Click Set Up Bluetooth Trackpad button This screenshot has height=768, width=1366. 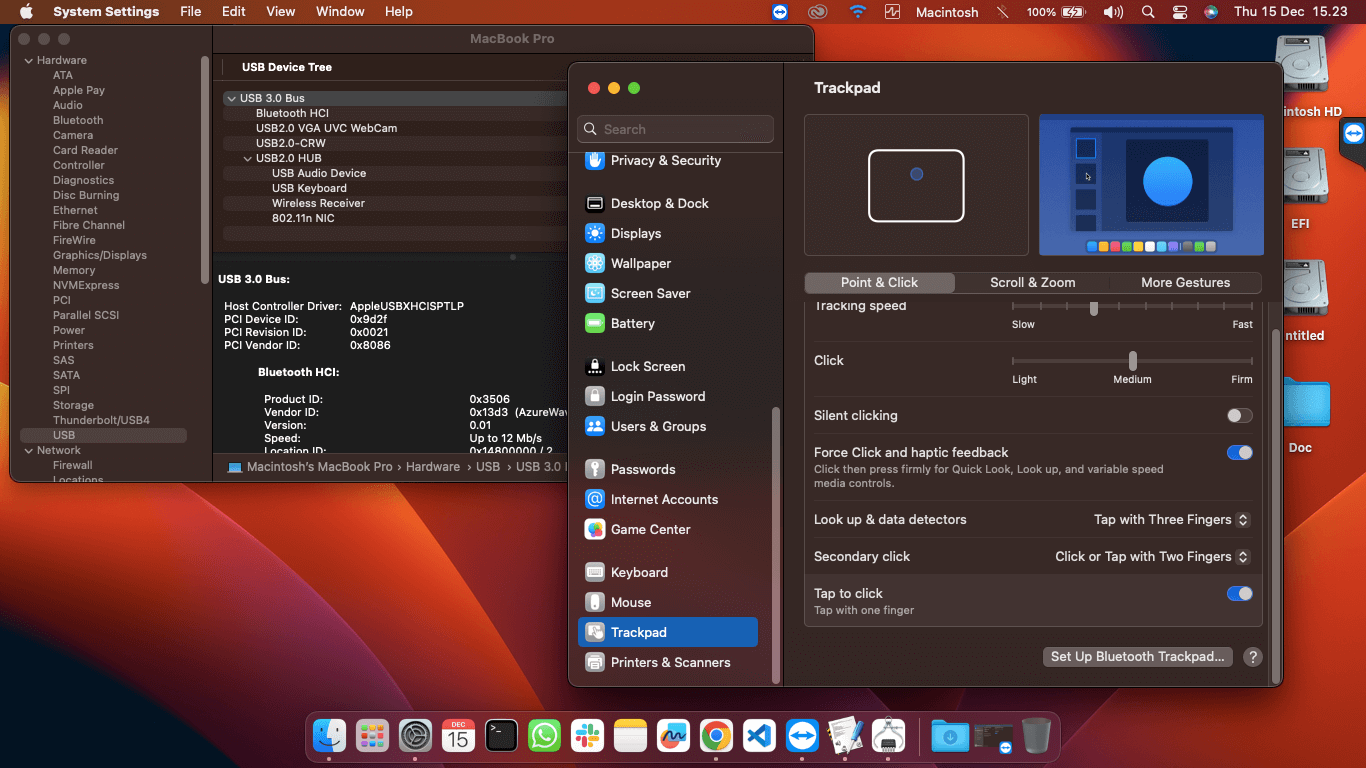(x=1137, y=657)
